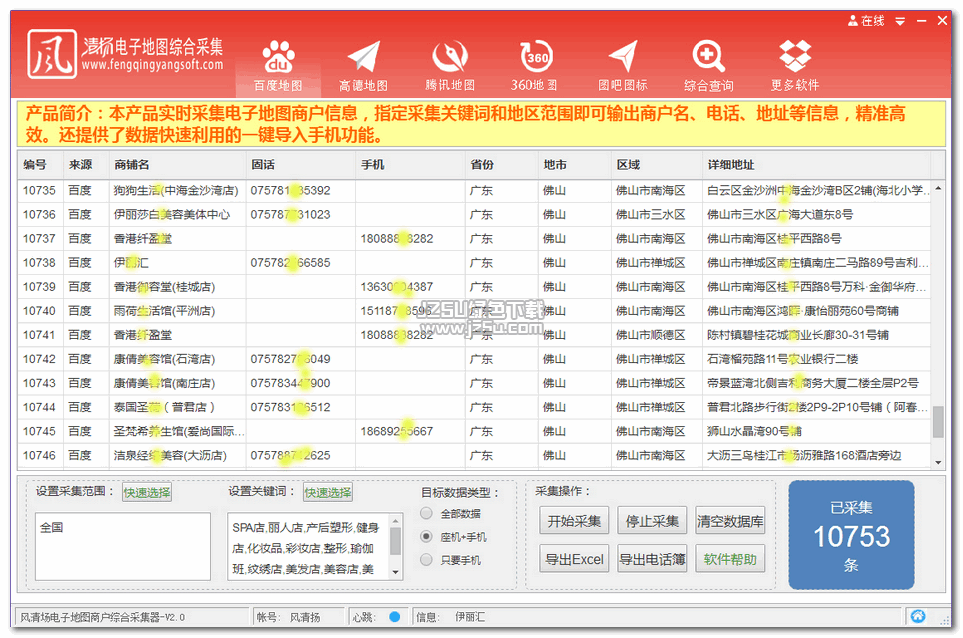
Task: Click the 编号 column header
Action: (x=41, y=165)
